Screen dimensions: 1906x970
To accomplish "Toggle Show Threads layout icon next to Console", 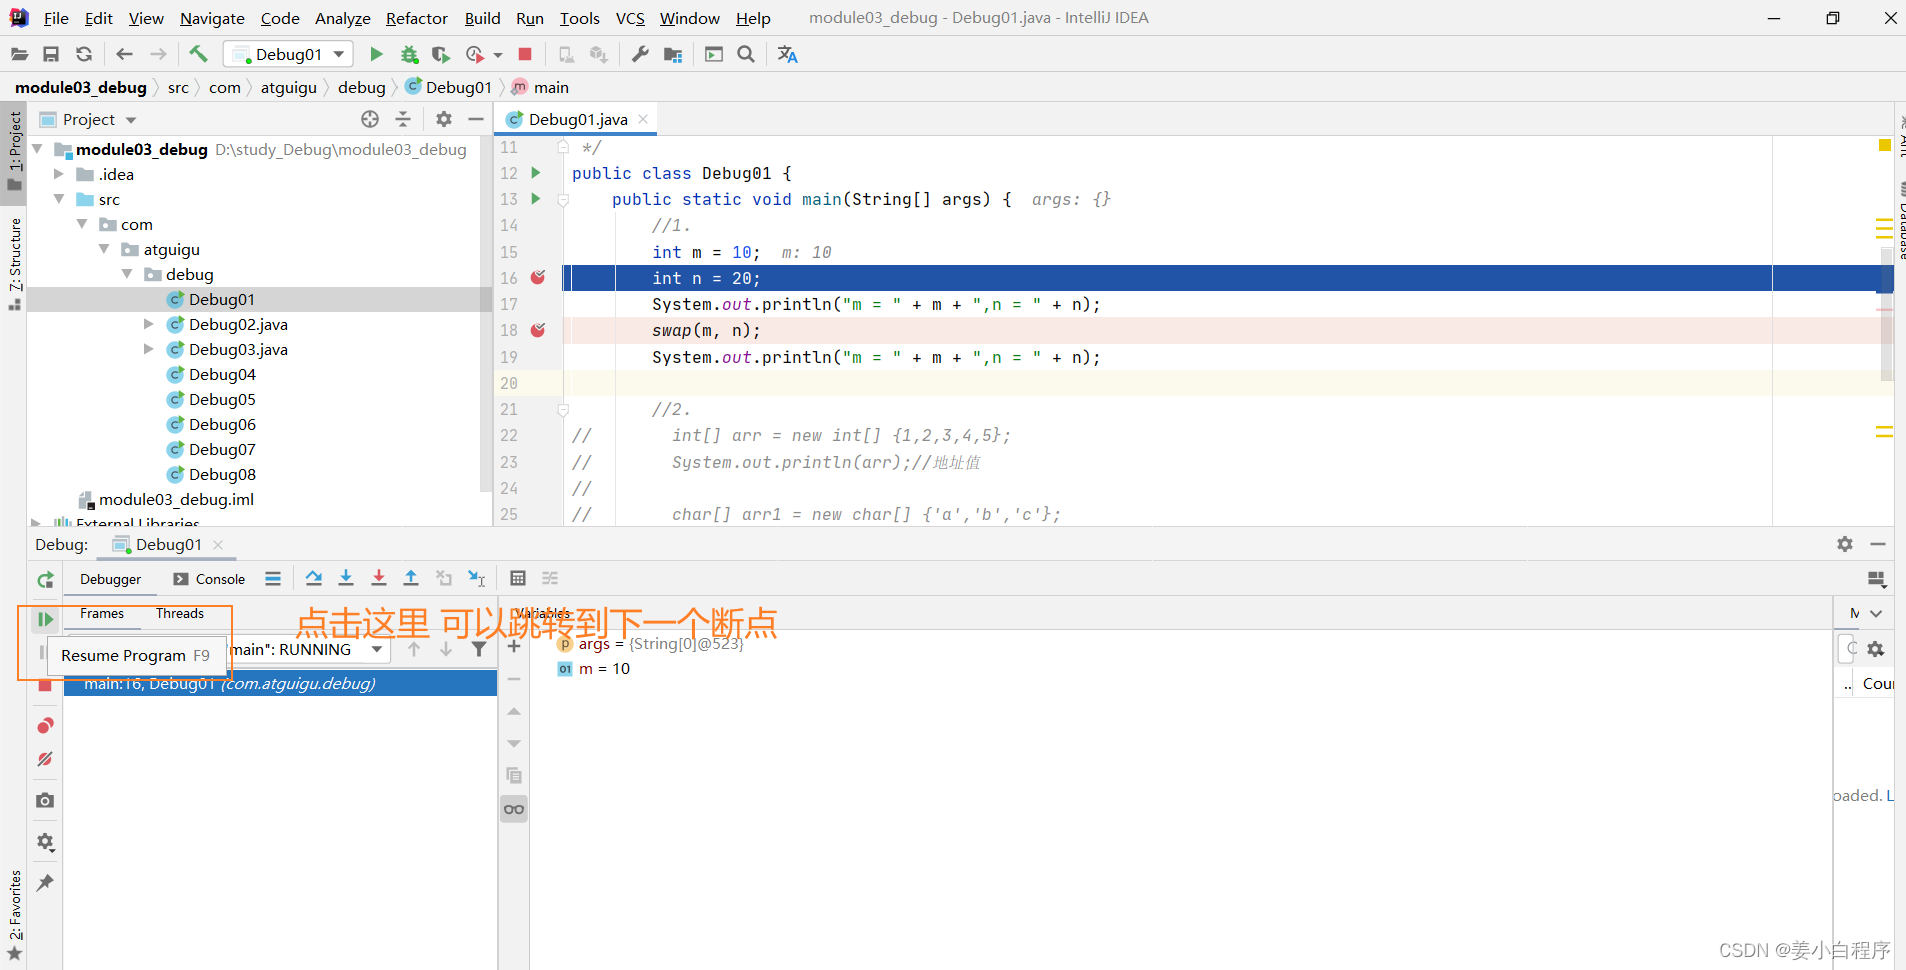I will (x=273, y=578).
